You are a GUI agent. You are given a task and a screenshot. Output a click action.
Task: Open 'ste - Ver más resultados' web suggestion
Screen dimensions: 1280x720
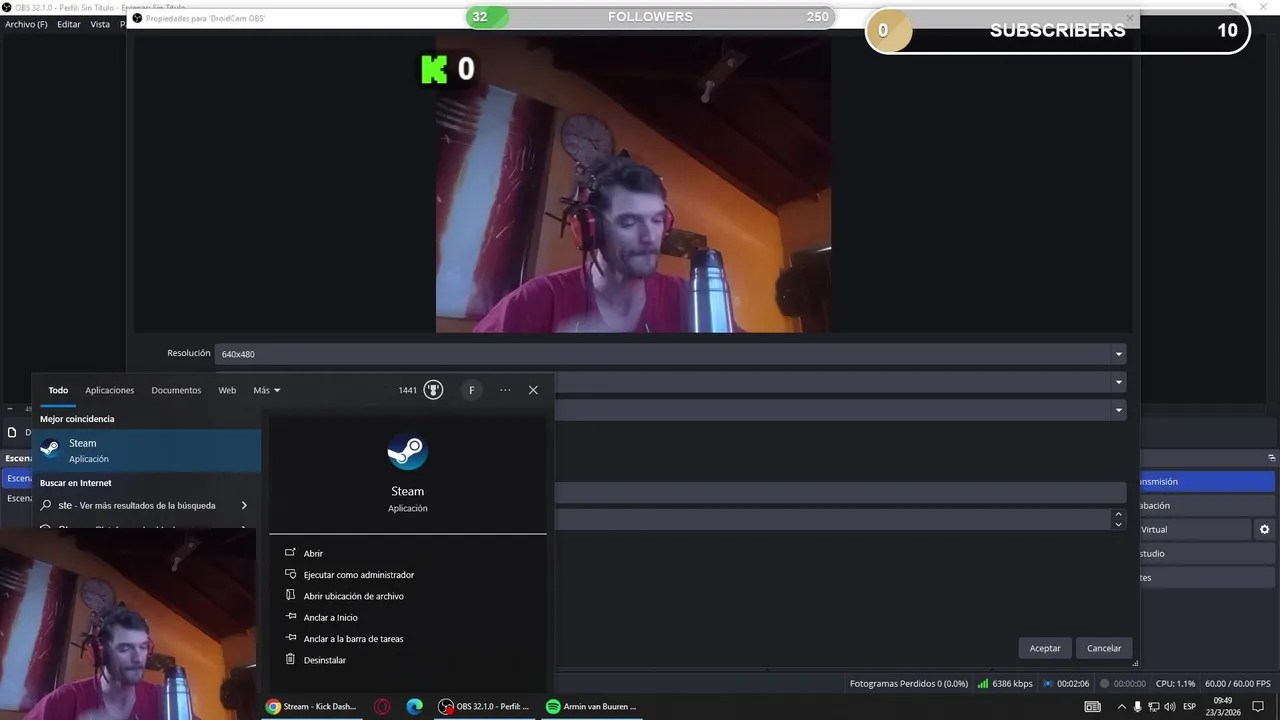(x=137, y=505)
